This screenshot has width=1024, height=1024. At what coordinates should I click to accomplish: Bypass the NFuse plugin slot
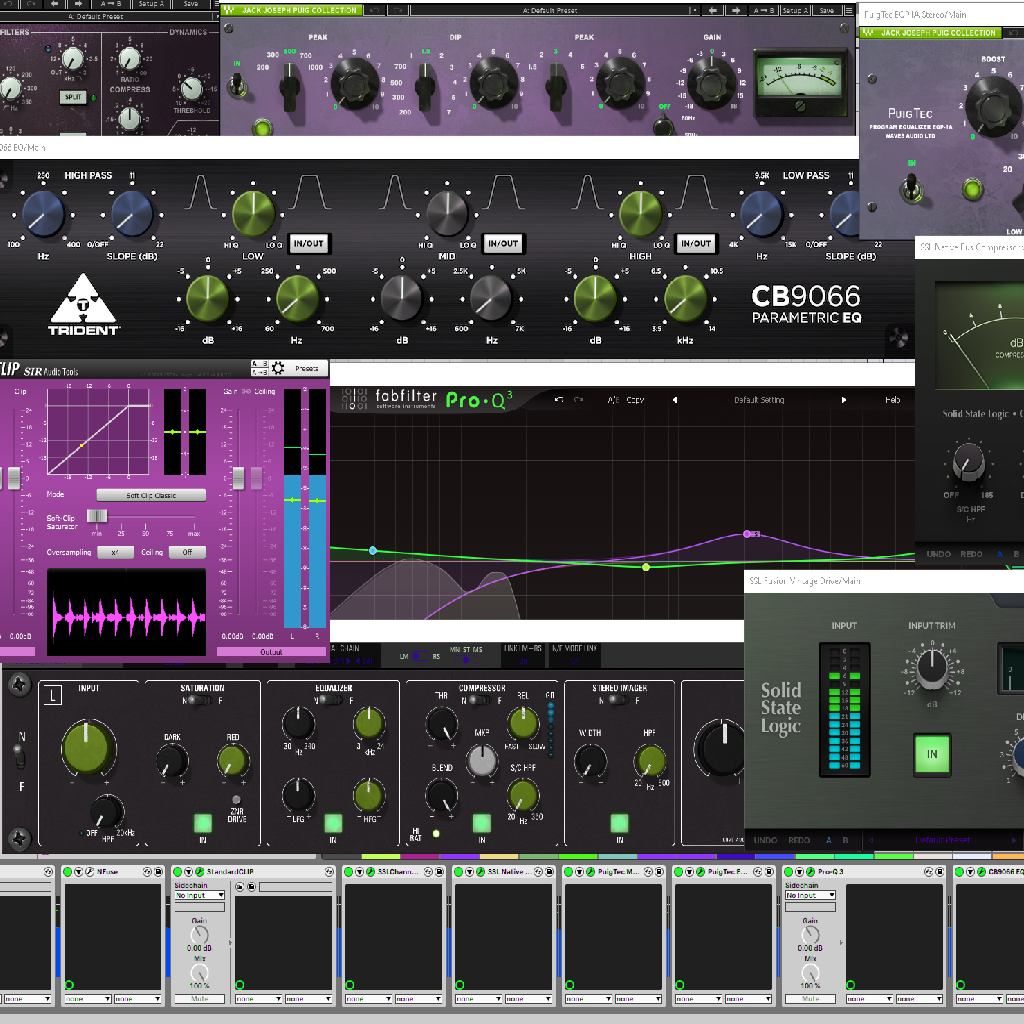point(67,872)
